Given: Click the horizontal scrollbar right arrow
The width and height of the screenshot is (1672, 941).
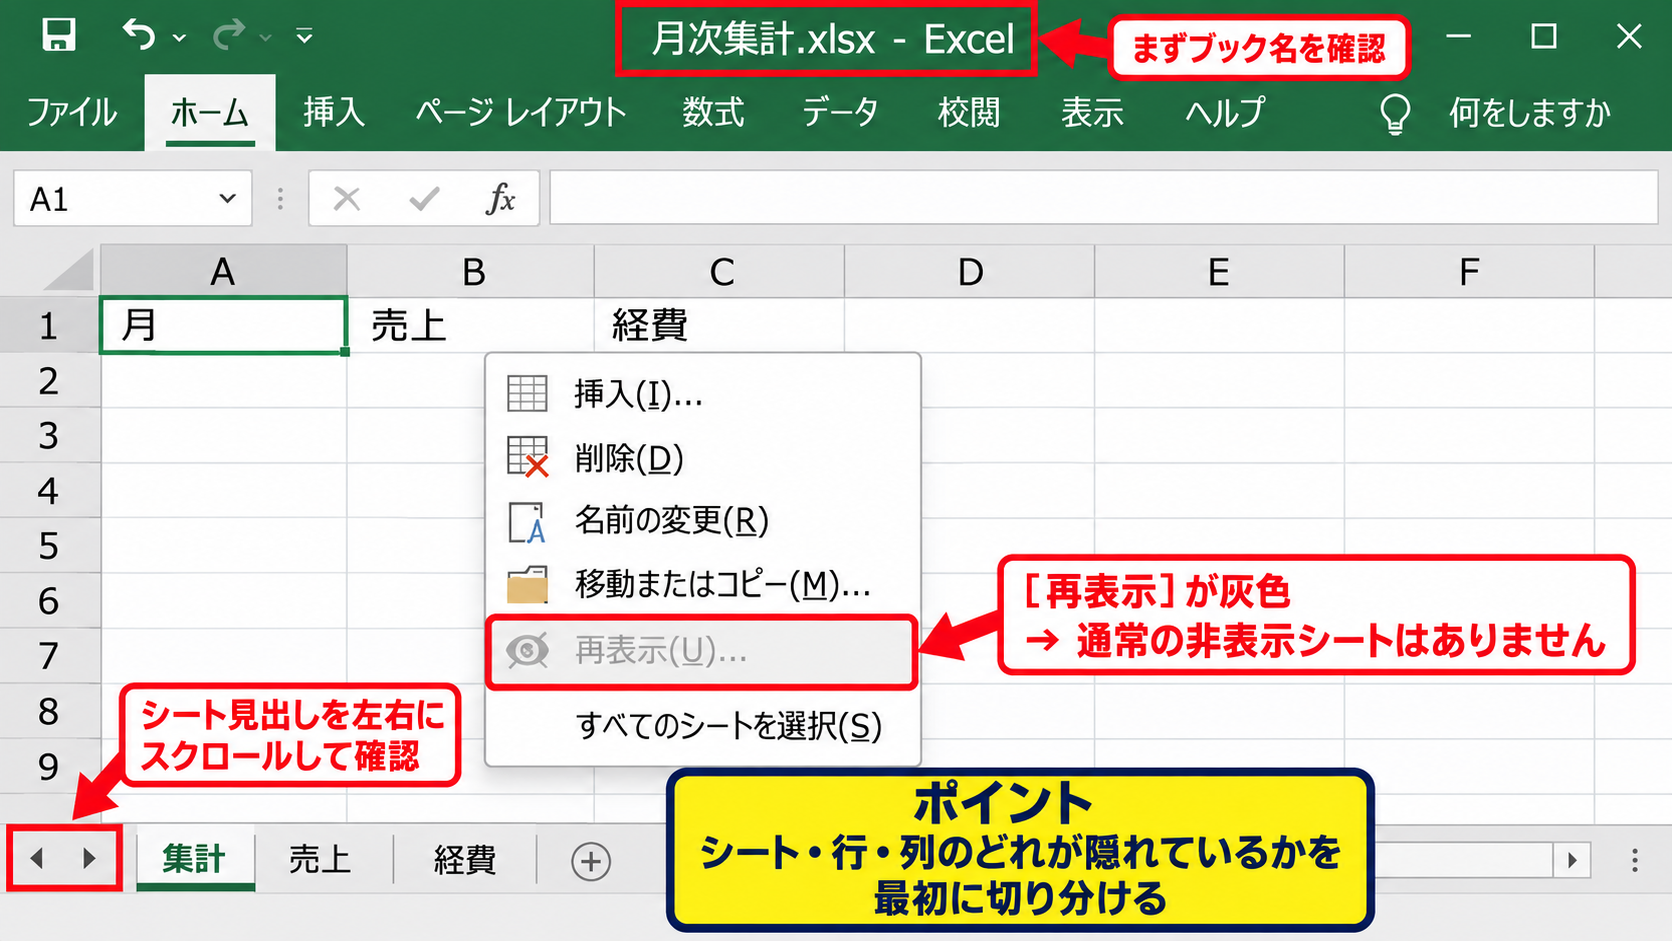Looking at the screenshot, I should tap(1572, 860).
